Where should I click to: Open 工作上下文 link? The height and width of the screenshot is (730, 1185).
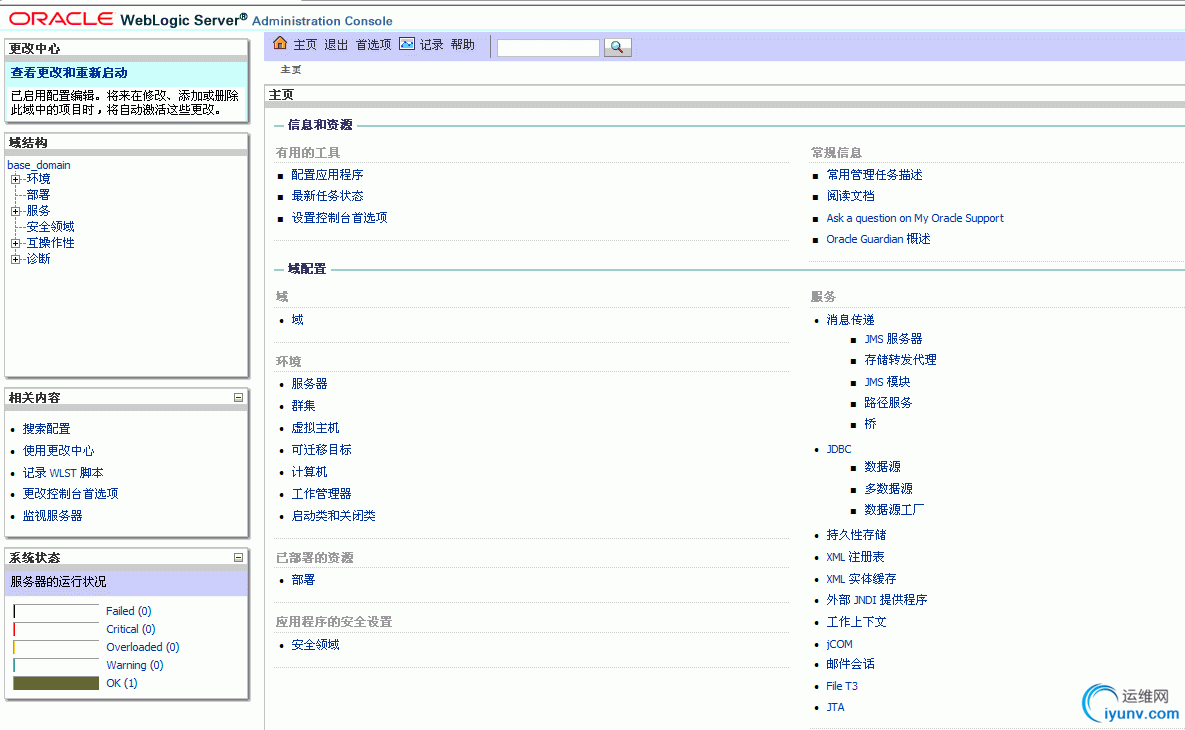coord(856,622)
